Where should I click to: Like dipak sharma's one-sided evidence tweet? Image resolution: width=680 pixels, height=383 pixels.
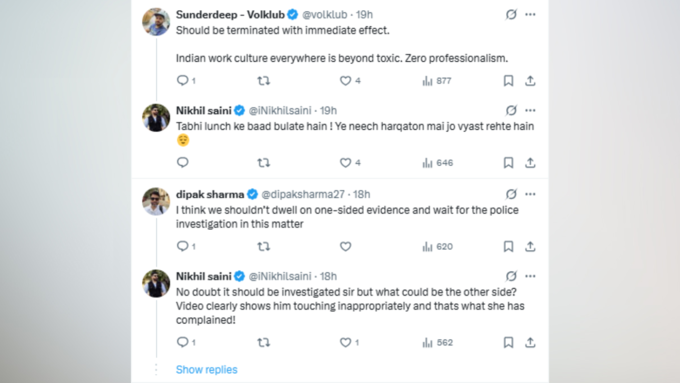click(x=345, y=246)
